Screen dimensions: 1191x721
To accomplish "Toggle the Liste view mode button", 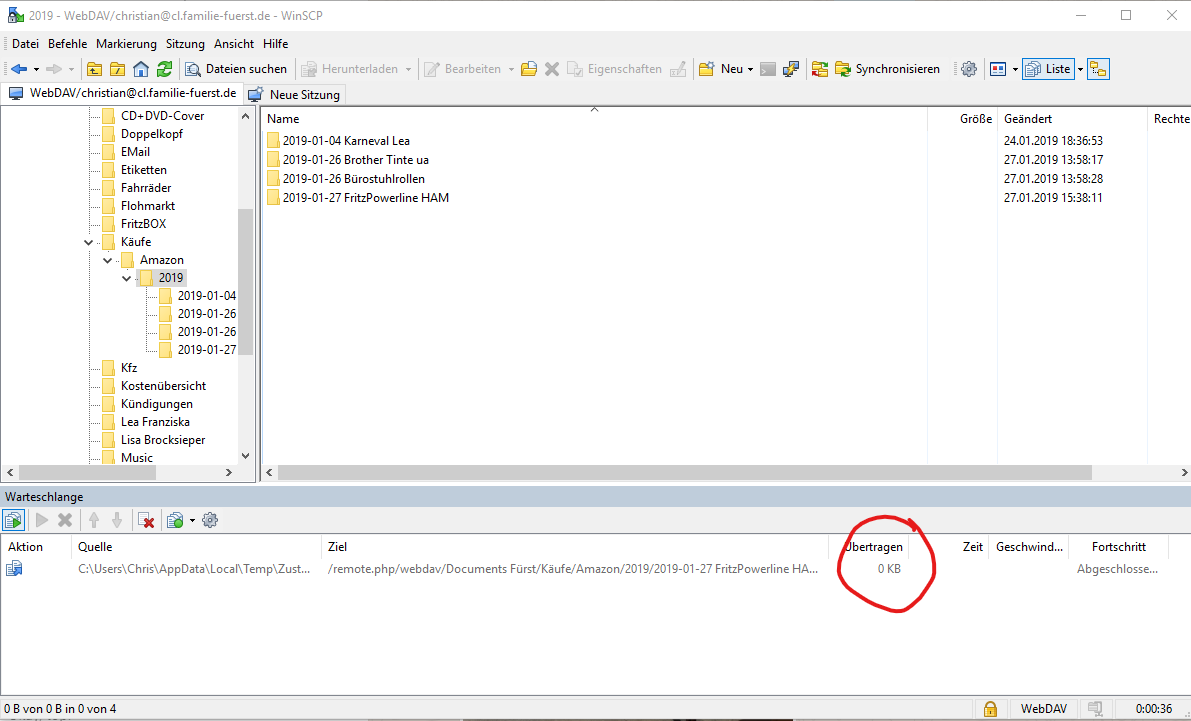I will click(1048, 69).
